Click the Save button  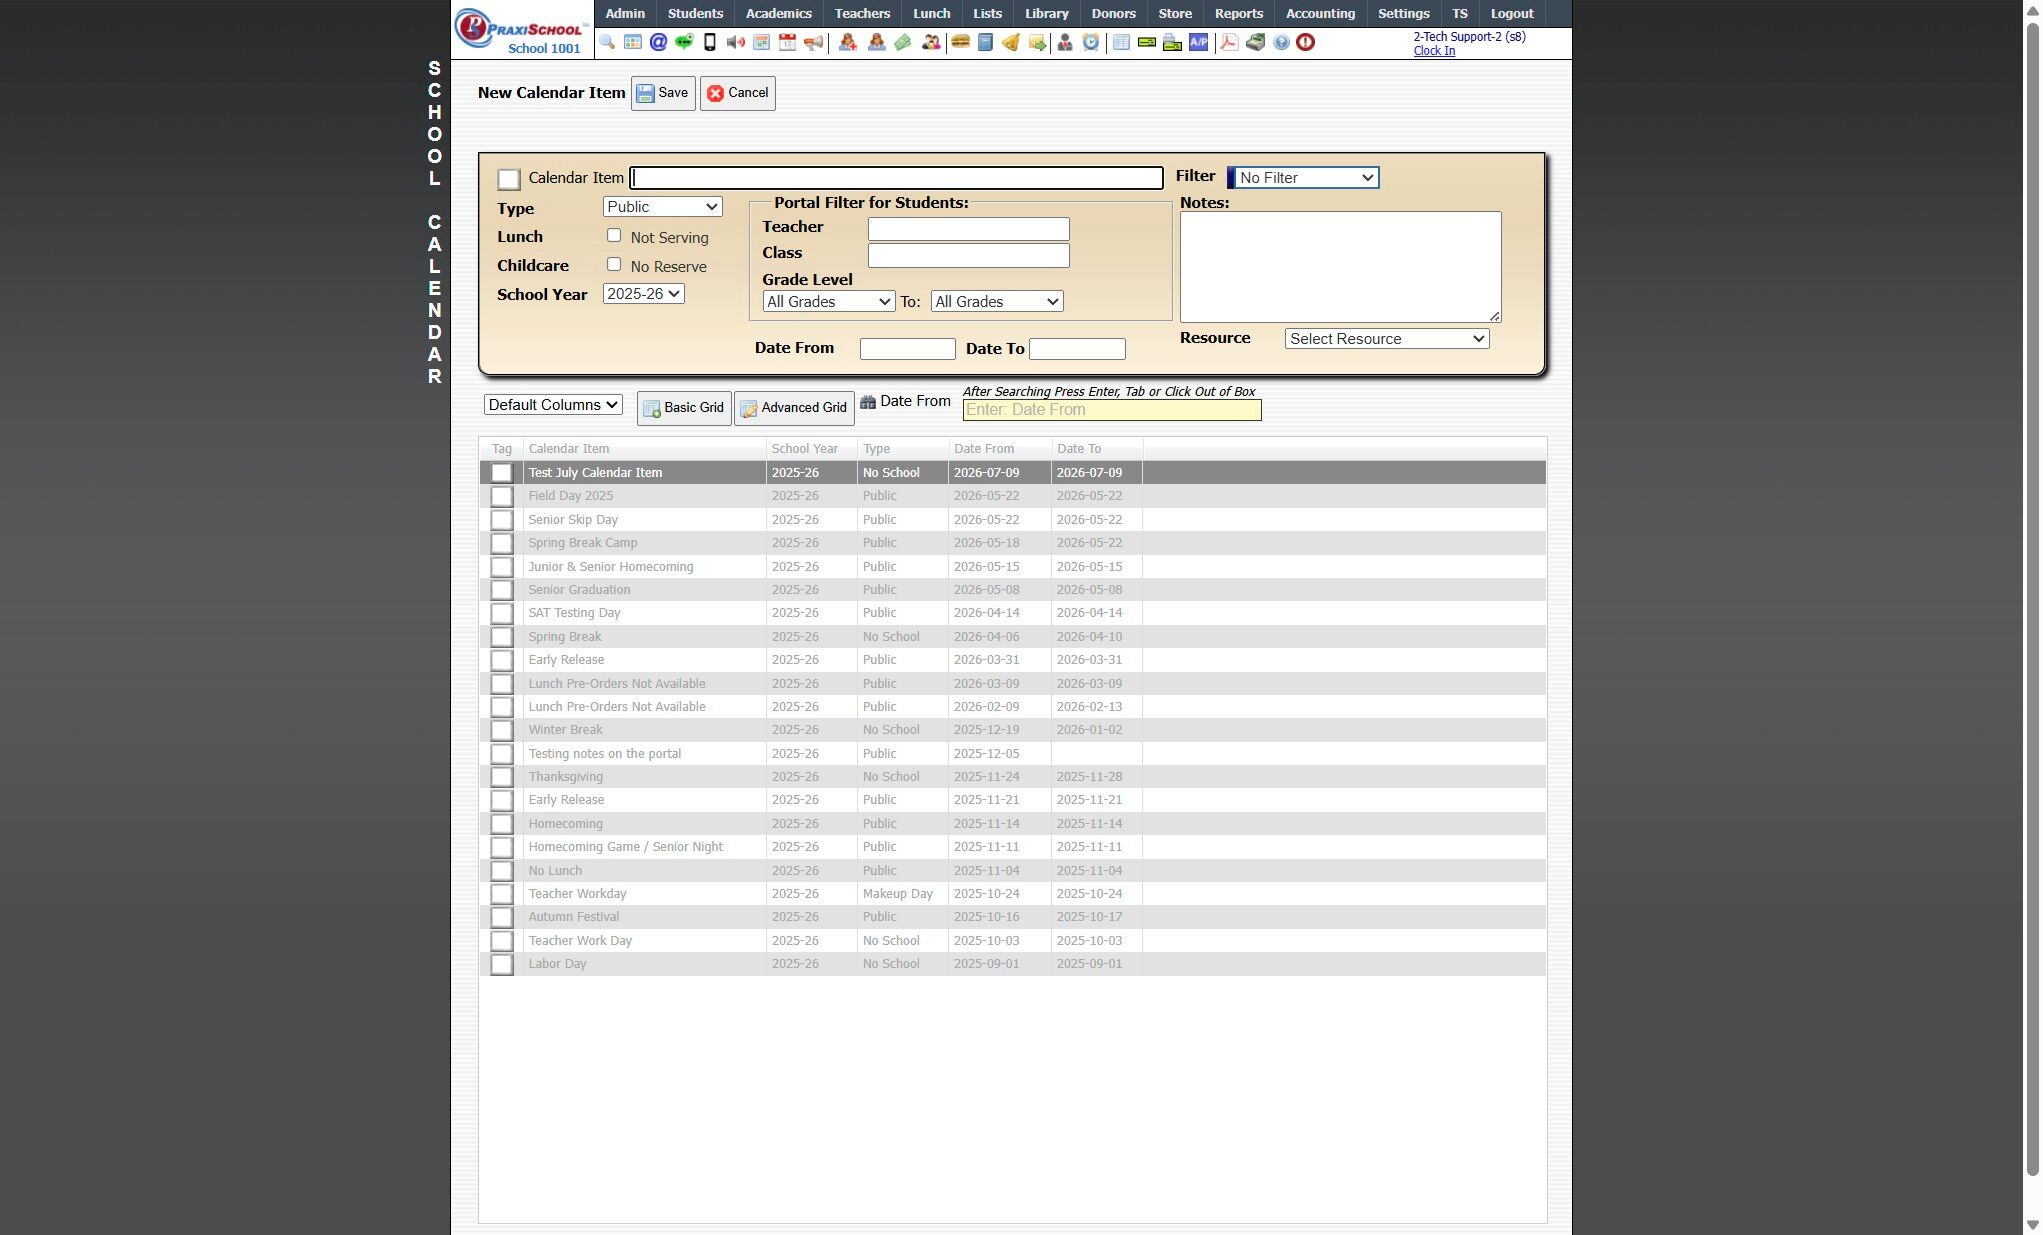(663, 93)
